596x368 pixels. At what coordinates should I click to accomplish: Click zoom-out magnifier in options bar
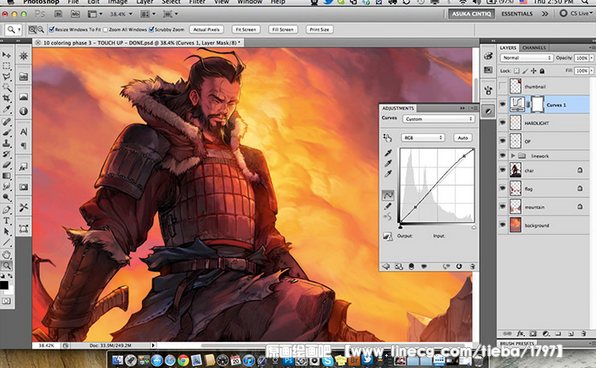pos(40,29)
